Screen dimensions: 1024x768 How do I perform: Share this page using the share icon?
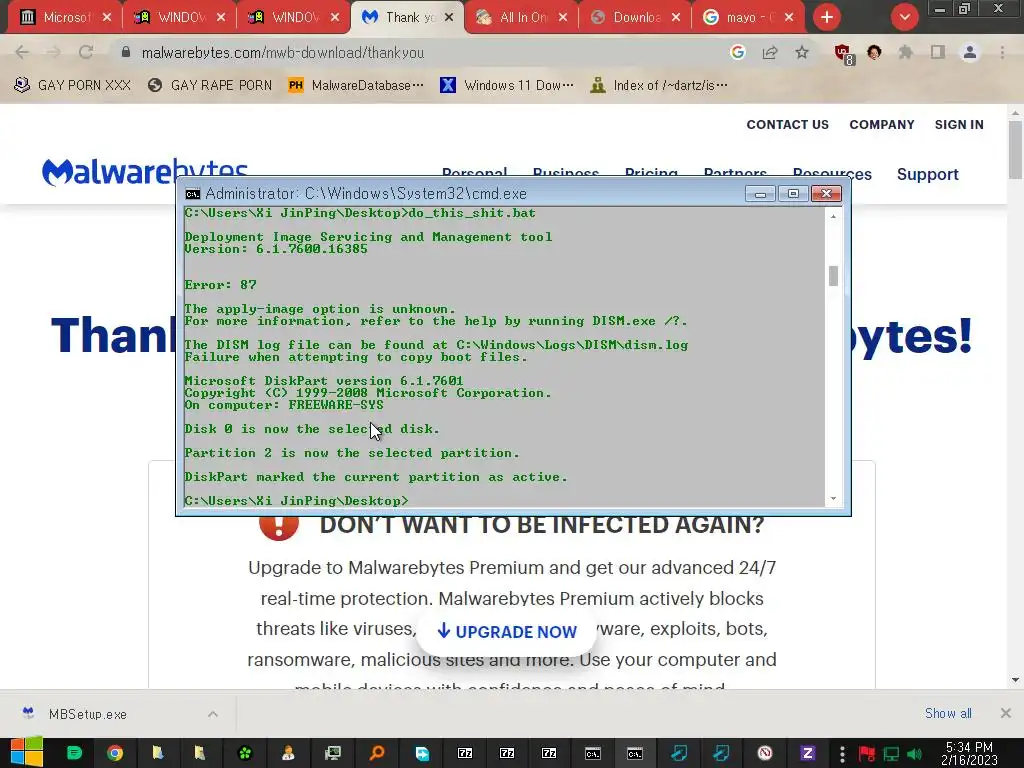pos(770,52)
